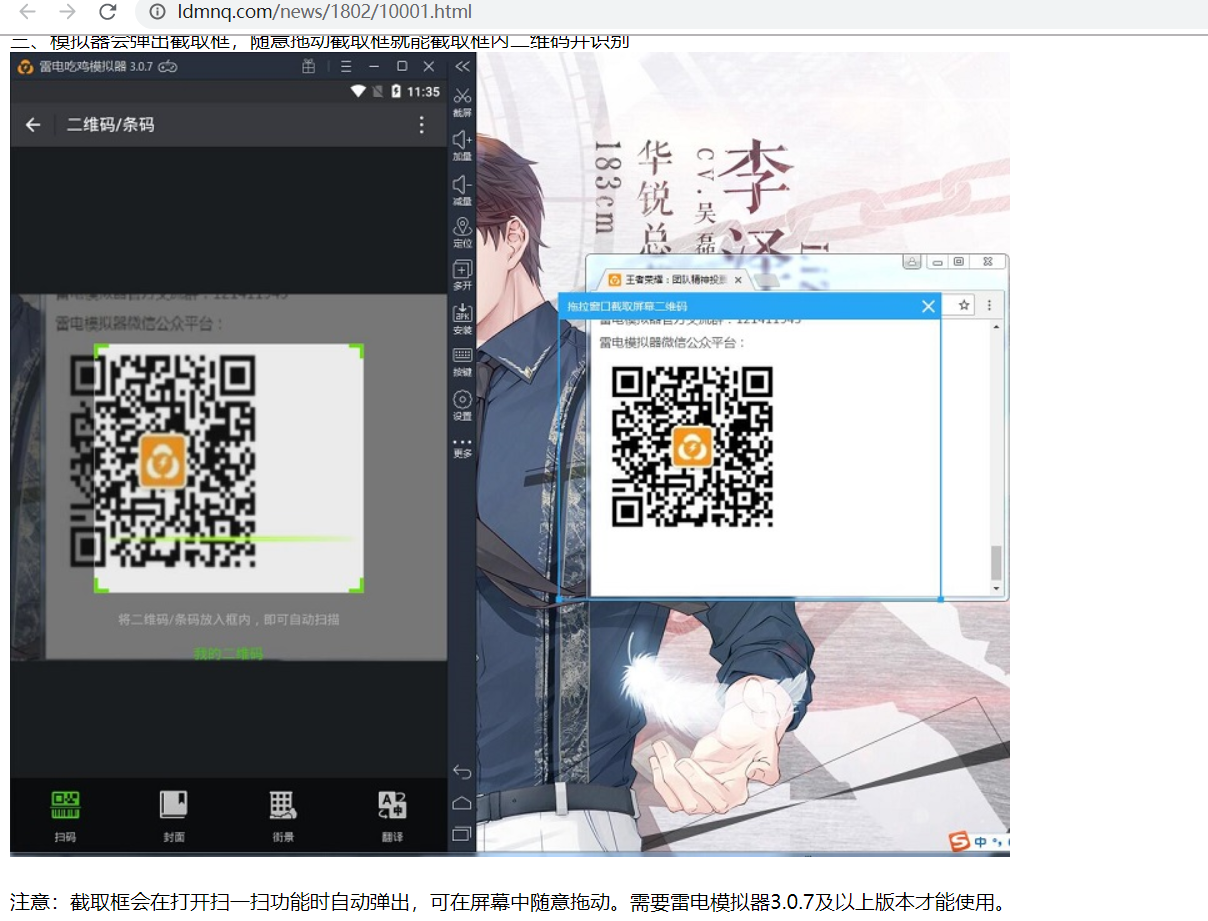Select the 扫码 scan tab
This screenshot has width=1208, height=921.
pyautogui.click(x=65, y=816)
